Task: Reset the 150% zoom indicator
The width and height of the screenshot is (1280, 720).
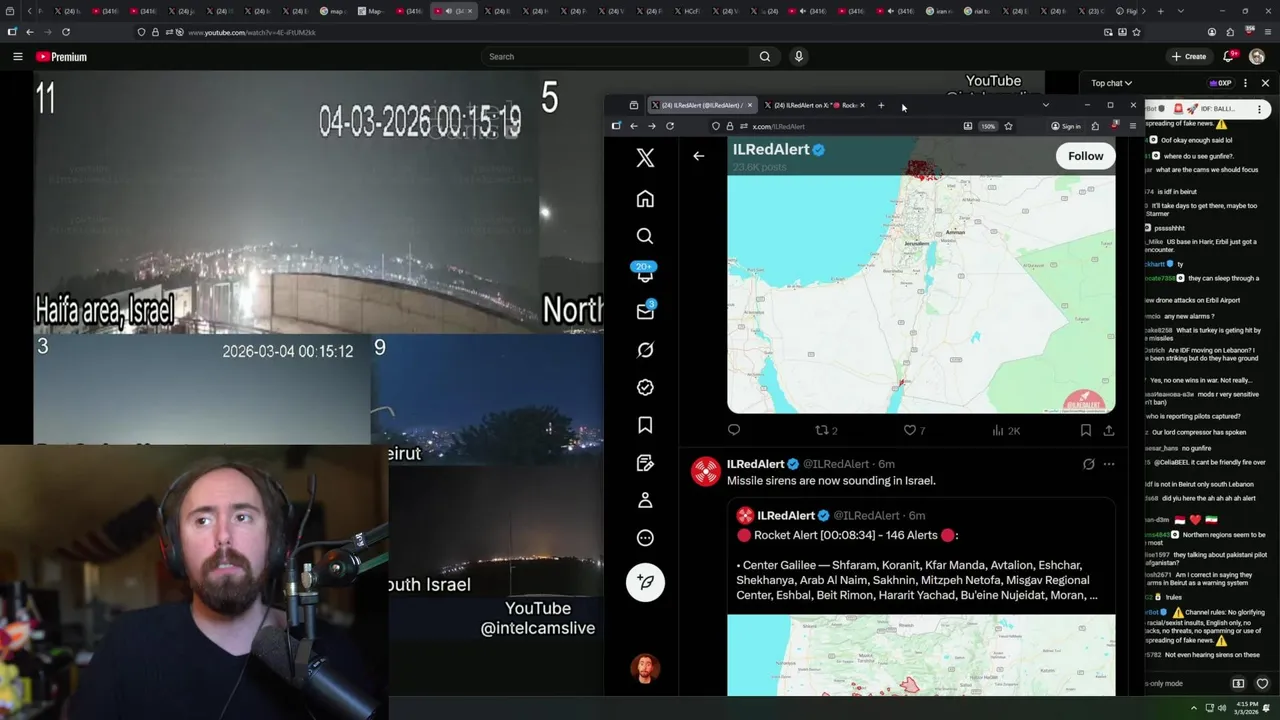Action: click(988, 126)
